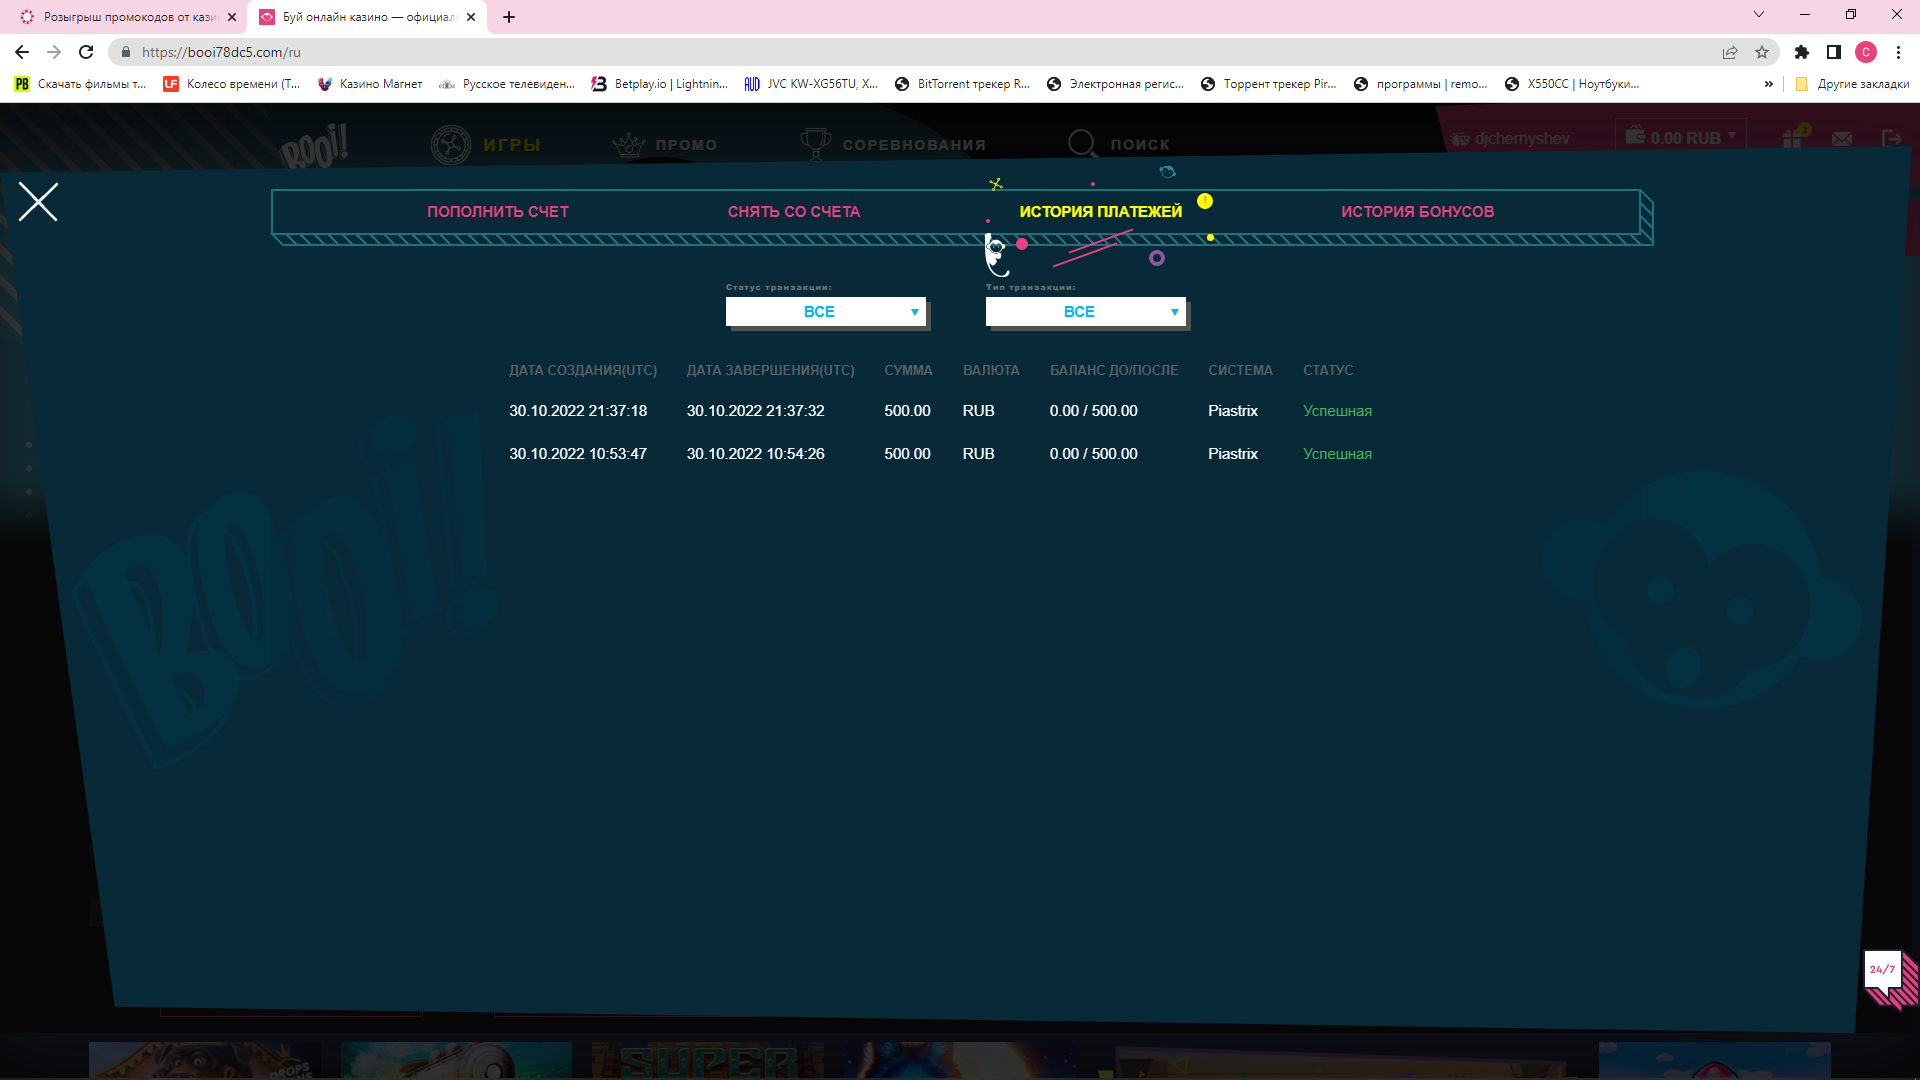This screenshot has height=1080, width=1920.
Task: Click the Дата создания column header
Action: pyautogui.click(x=583, y=370)
